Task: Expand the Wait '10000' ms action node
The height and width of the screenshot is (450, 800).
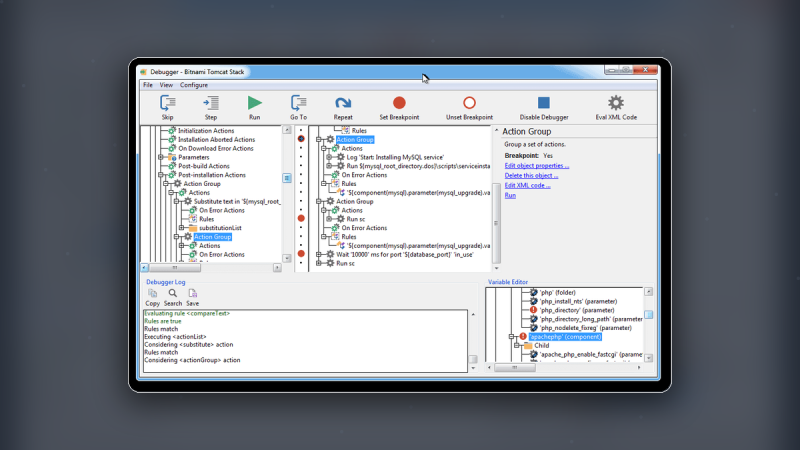Action: pyautogui.click(x=319, y=255)
